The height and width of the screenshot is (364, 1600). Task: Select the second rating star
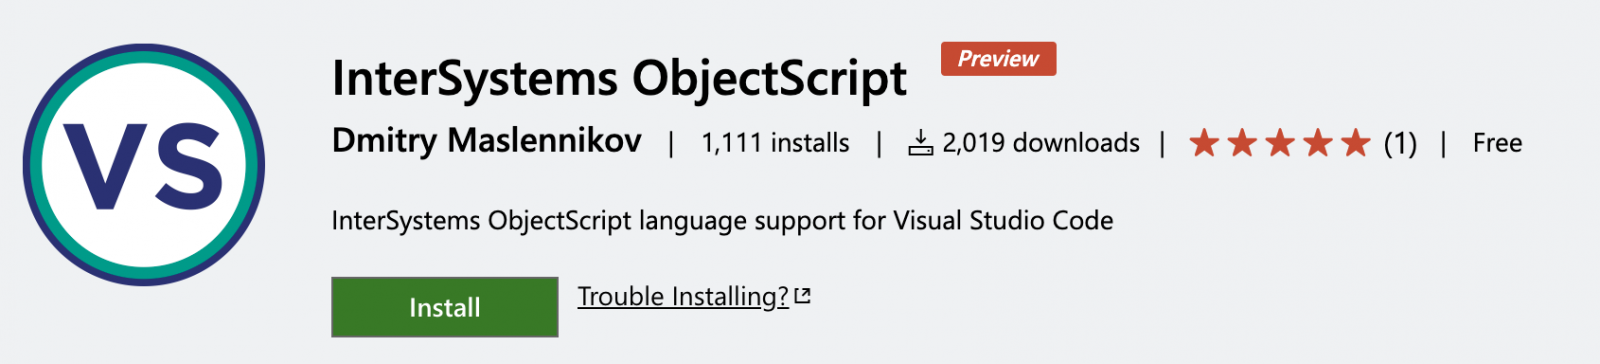(1242, 143)
